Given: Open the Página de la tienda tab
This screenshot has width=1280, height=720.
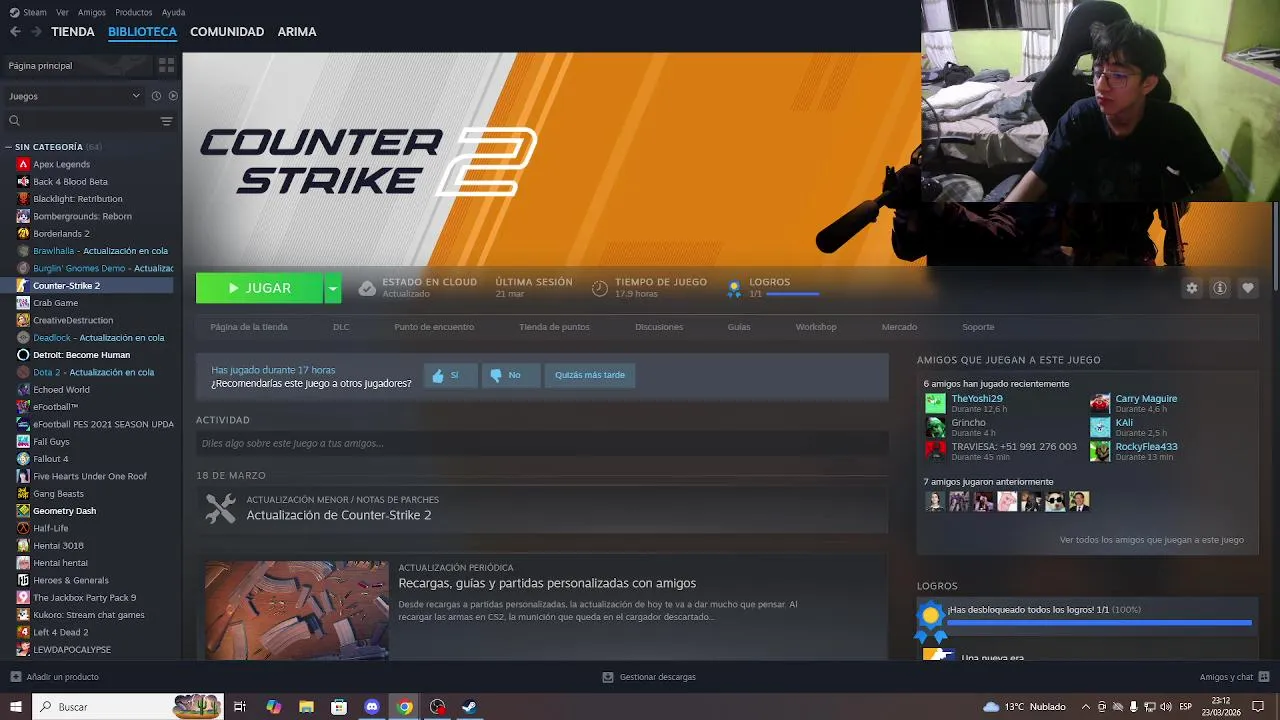Looking at the screenshot, I should click(x=249, y=327).
